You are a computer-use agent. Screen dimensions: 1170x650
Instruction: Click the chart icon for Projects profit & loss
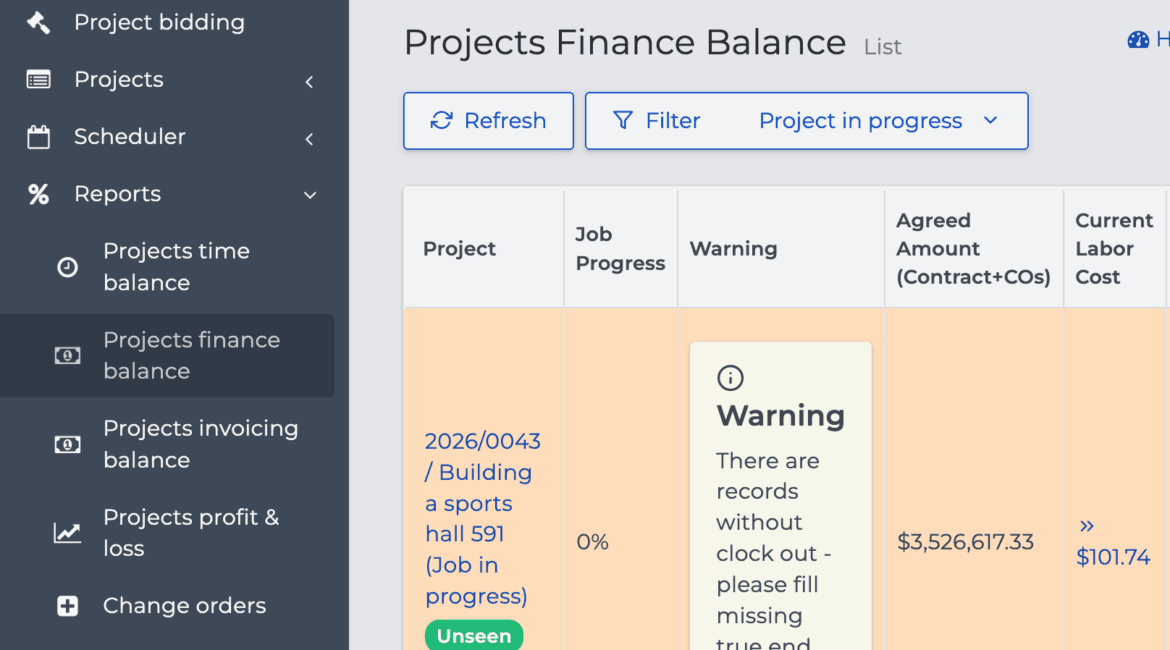click(x=67, y=533)
